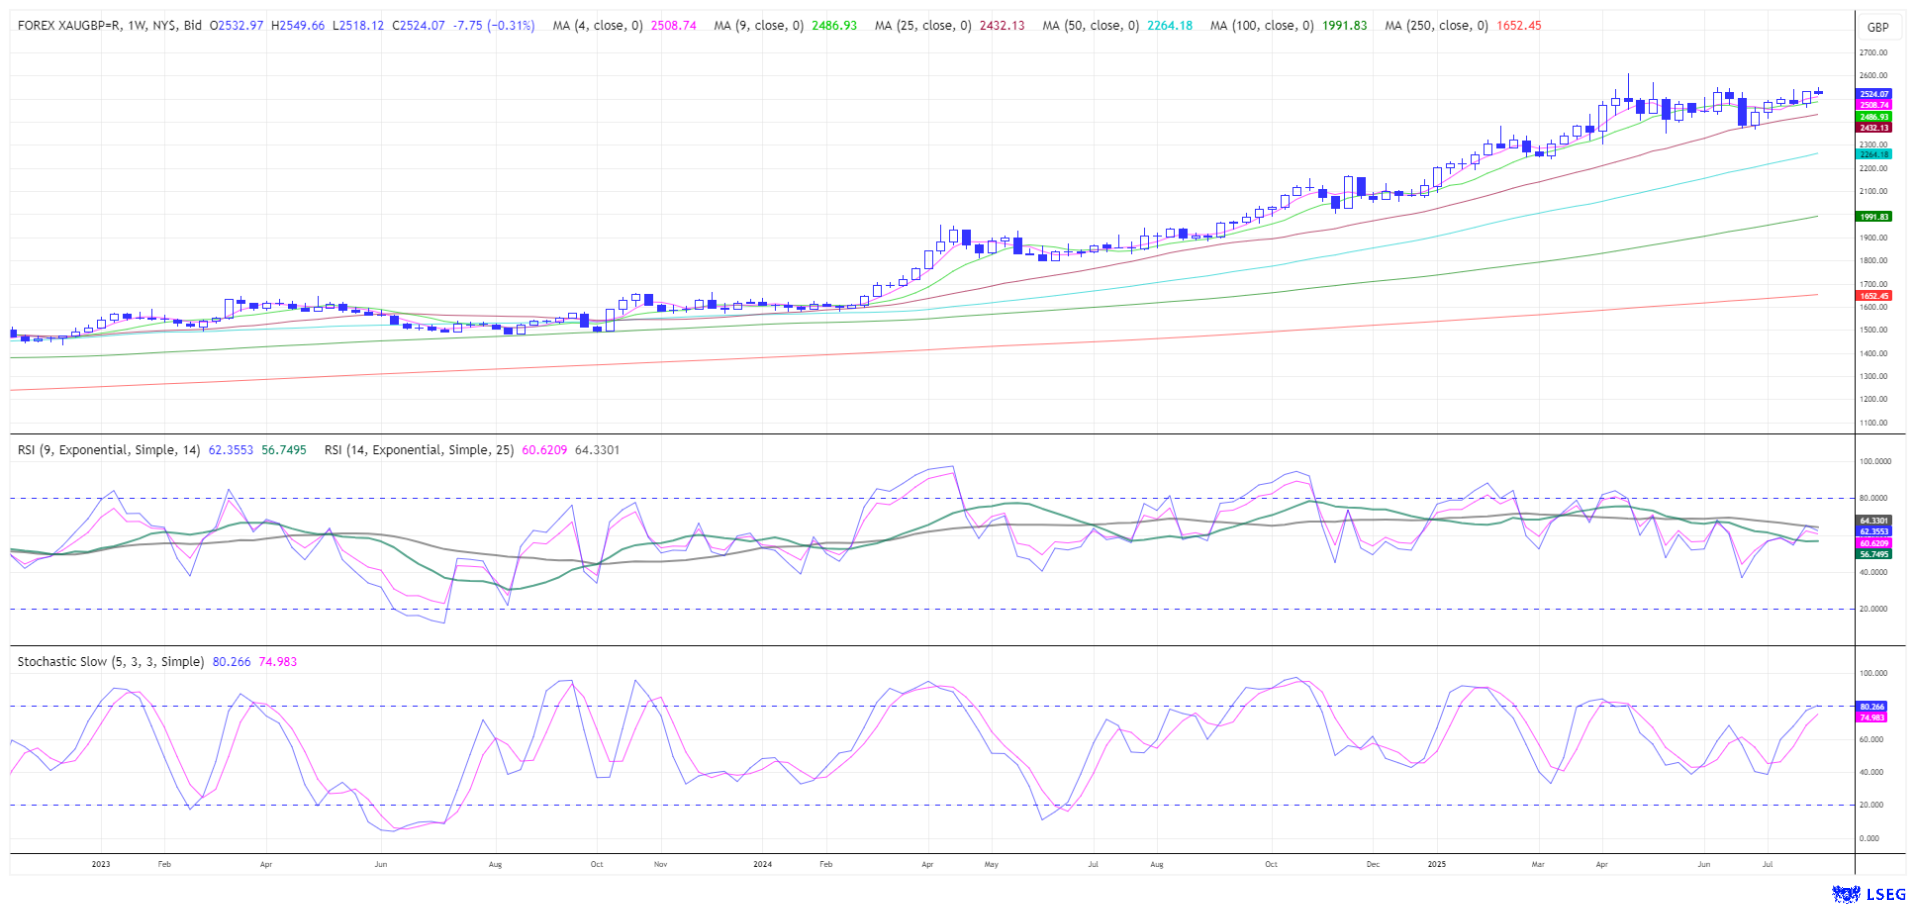Screen dimensions: 1916x905
Task: Click the Stochastic Slow (5, 3, 3, Simple) label
Action: 110,662
